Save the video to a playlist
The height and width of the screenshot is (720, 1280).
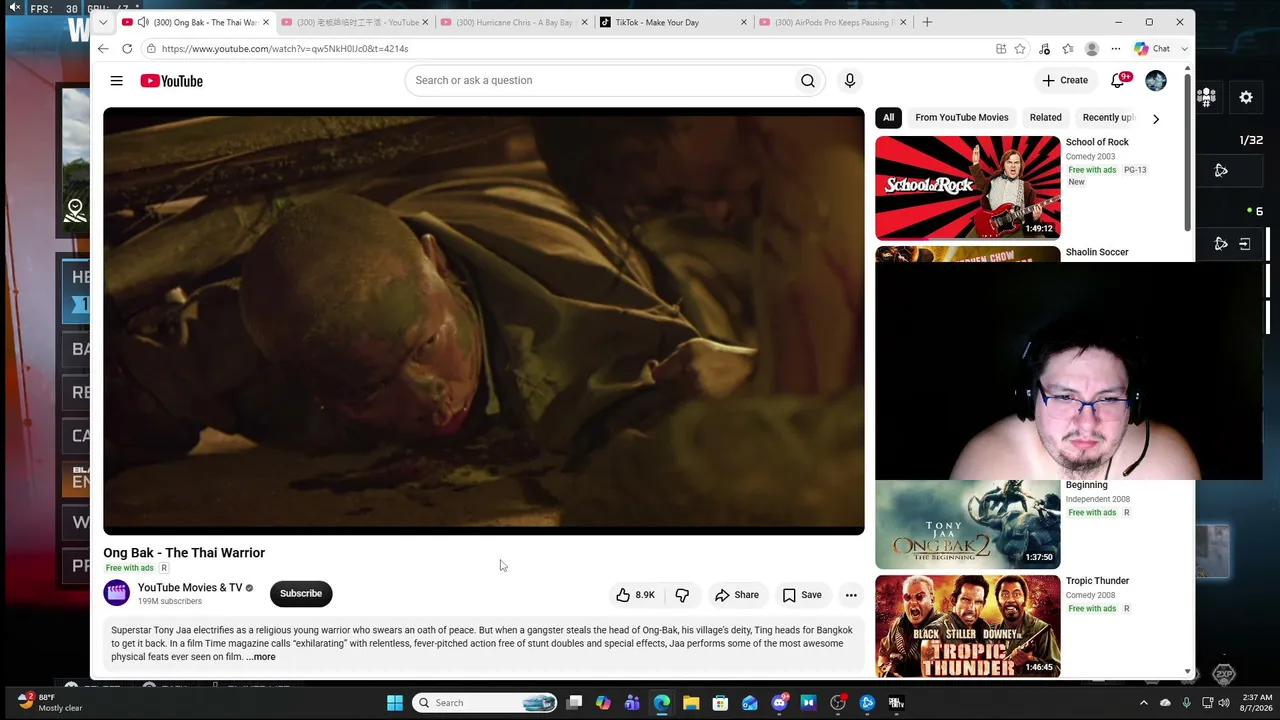802,595
